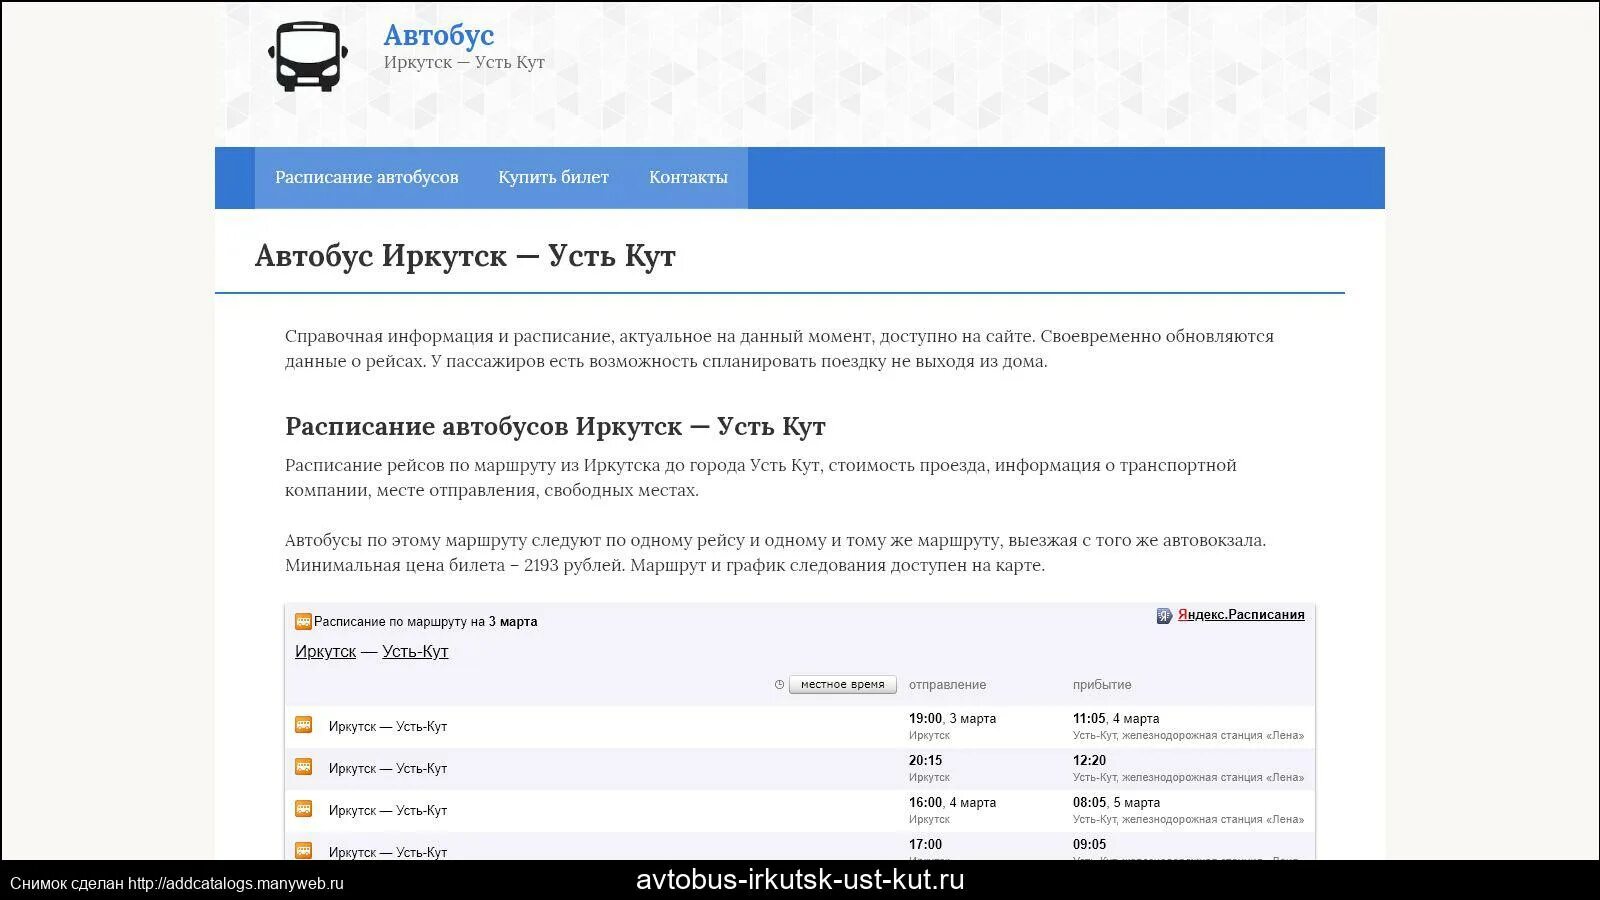
Task: Click subheading Расписание автобусов Иркутск — Усть Кут
Action: click(x=555, y=426)
